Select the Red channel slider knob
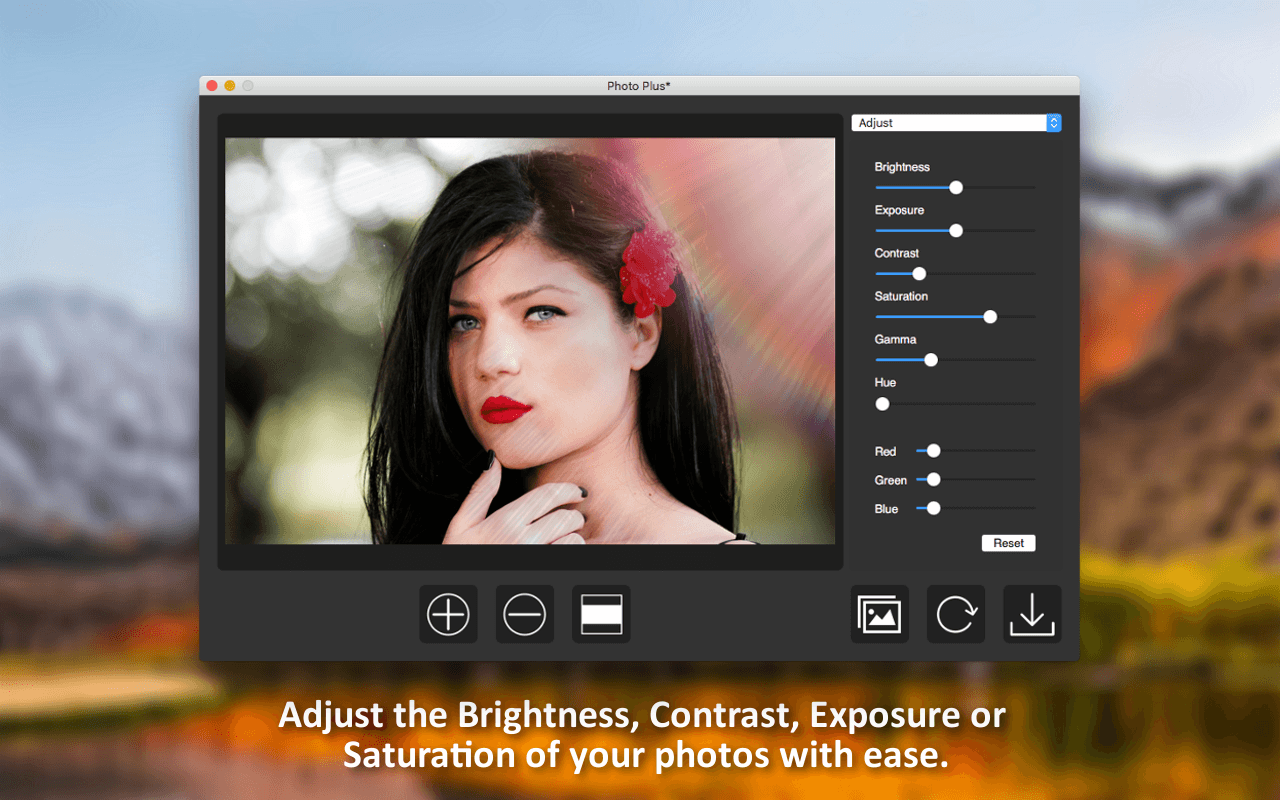 click(932, 450)
